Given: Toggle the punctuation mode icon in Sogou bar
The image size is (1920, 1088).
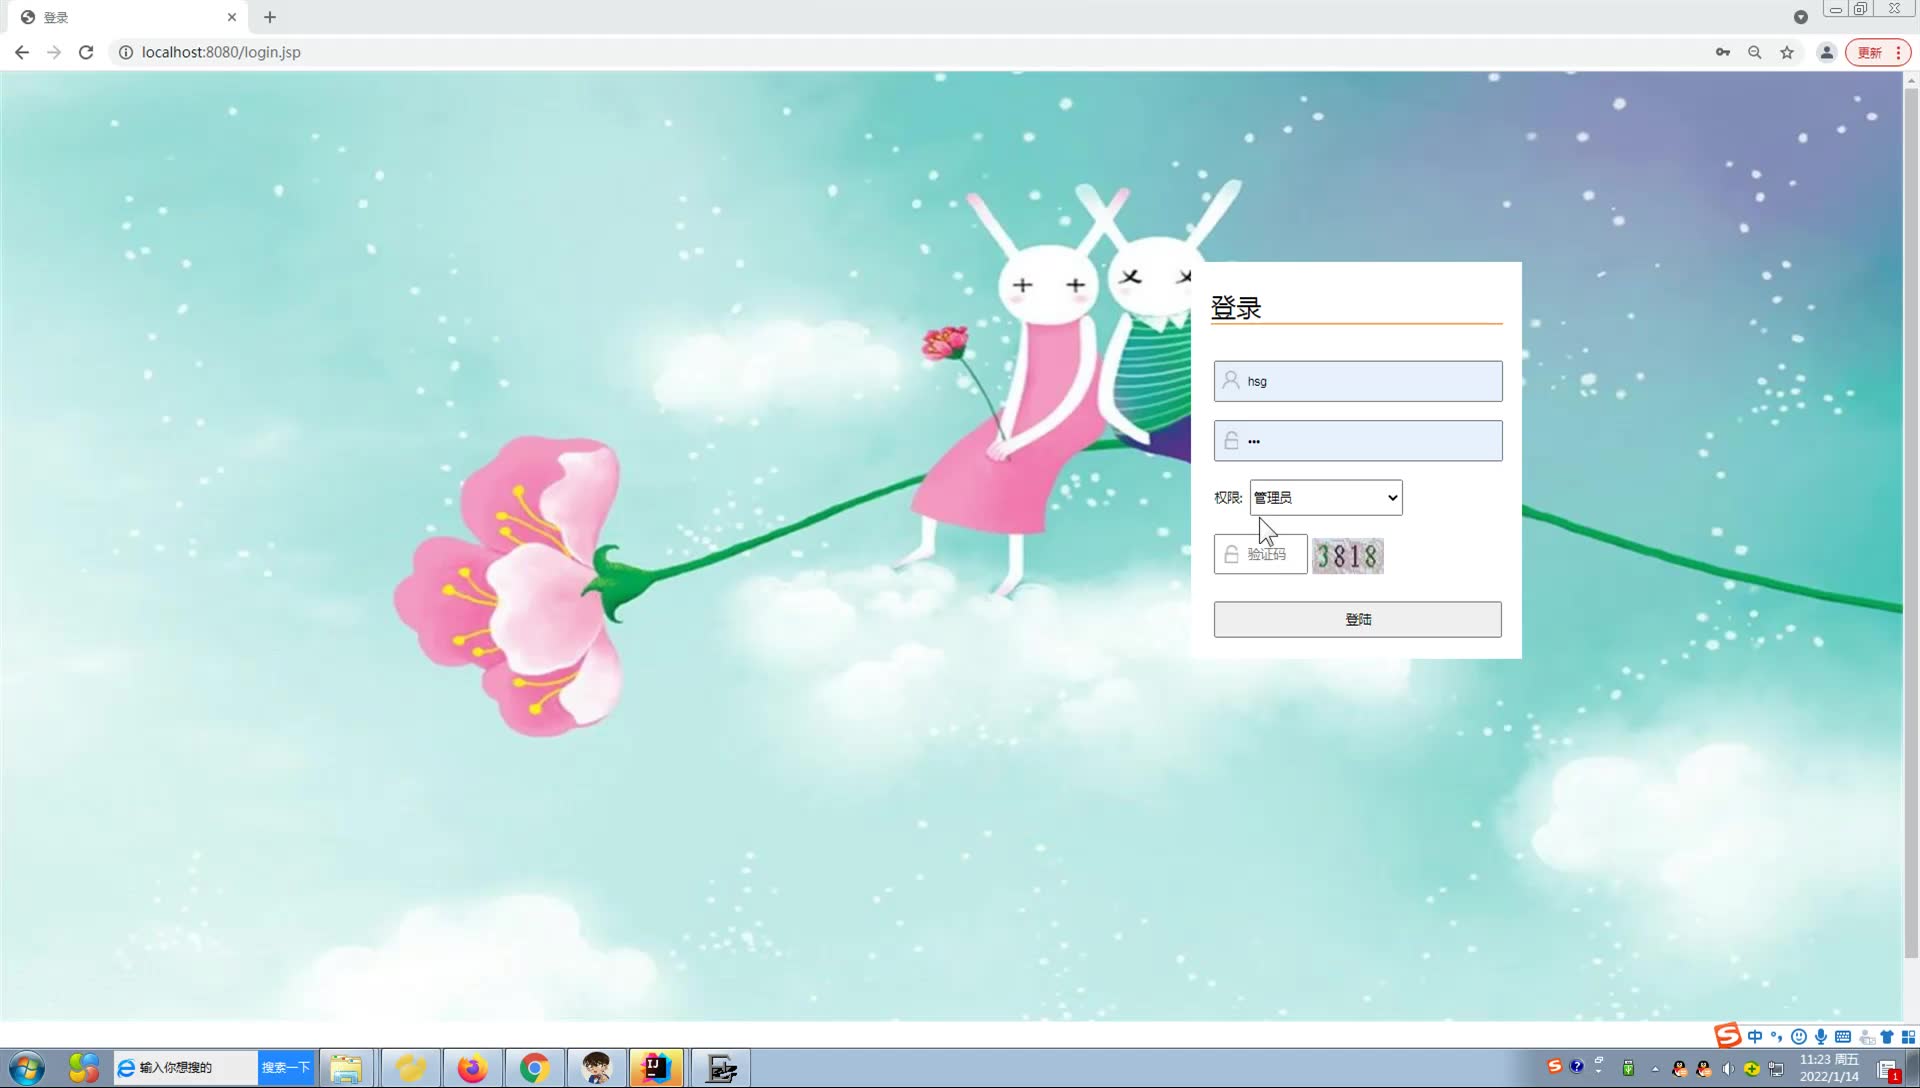Looking at the screenshot, I should [1777, 1039].
